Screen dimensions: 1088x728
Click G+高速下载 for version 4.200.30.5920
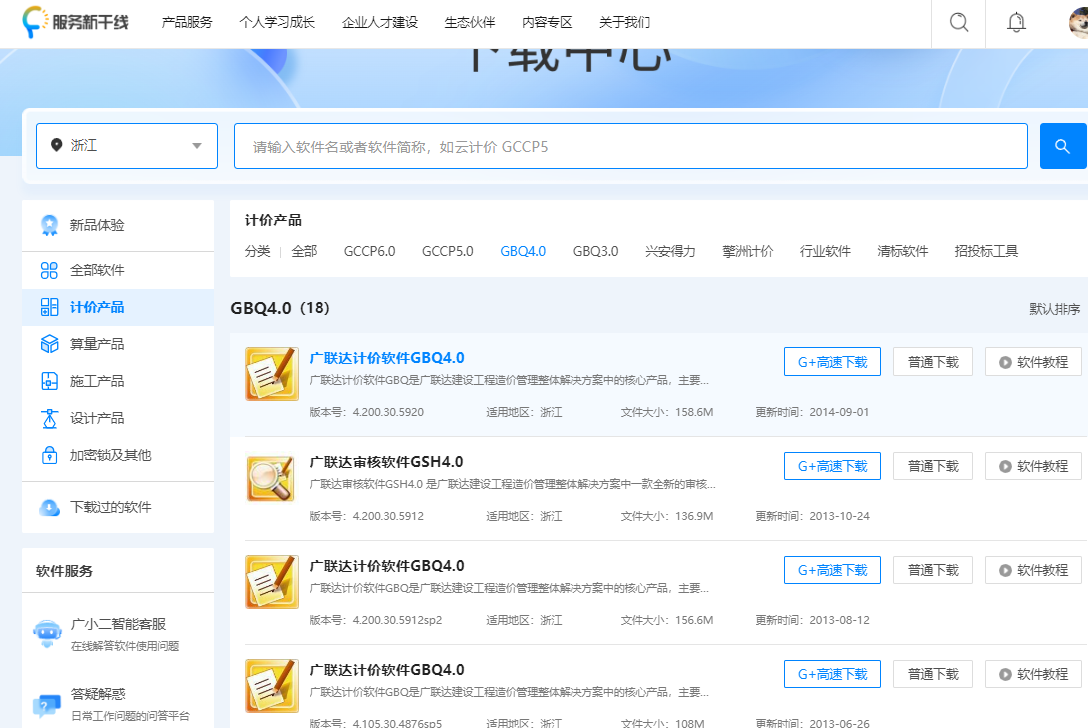832,362
